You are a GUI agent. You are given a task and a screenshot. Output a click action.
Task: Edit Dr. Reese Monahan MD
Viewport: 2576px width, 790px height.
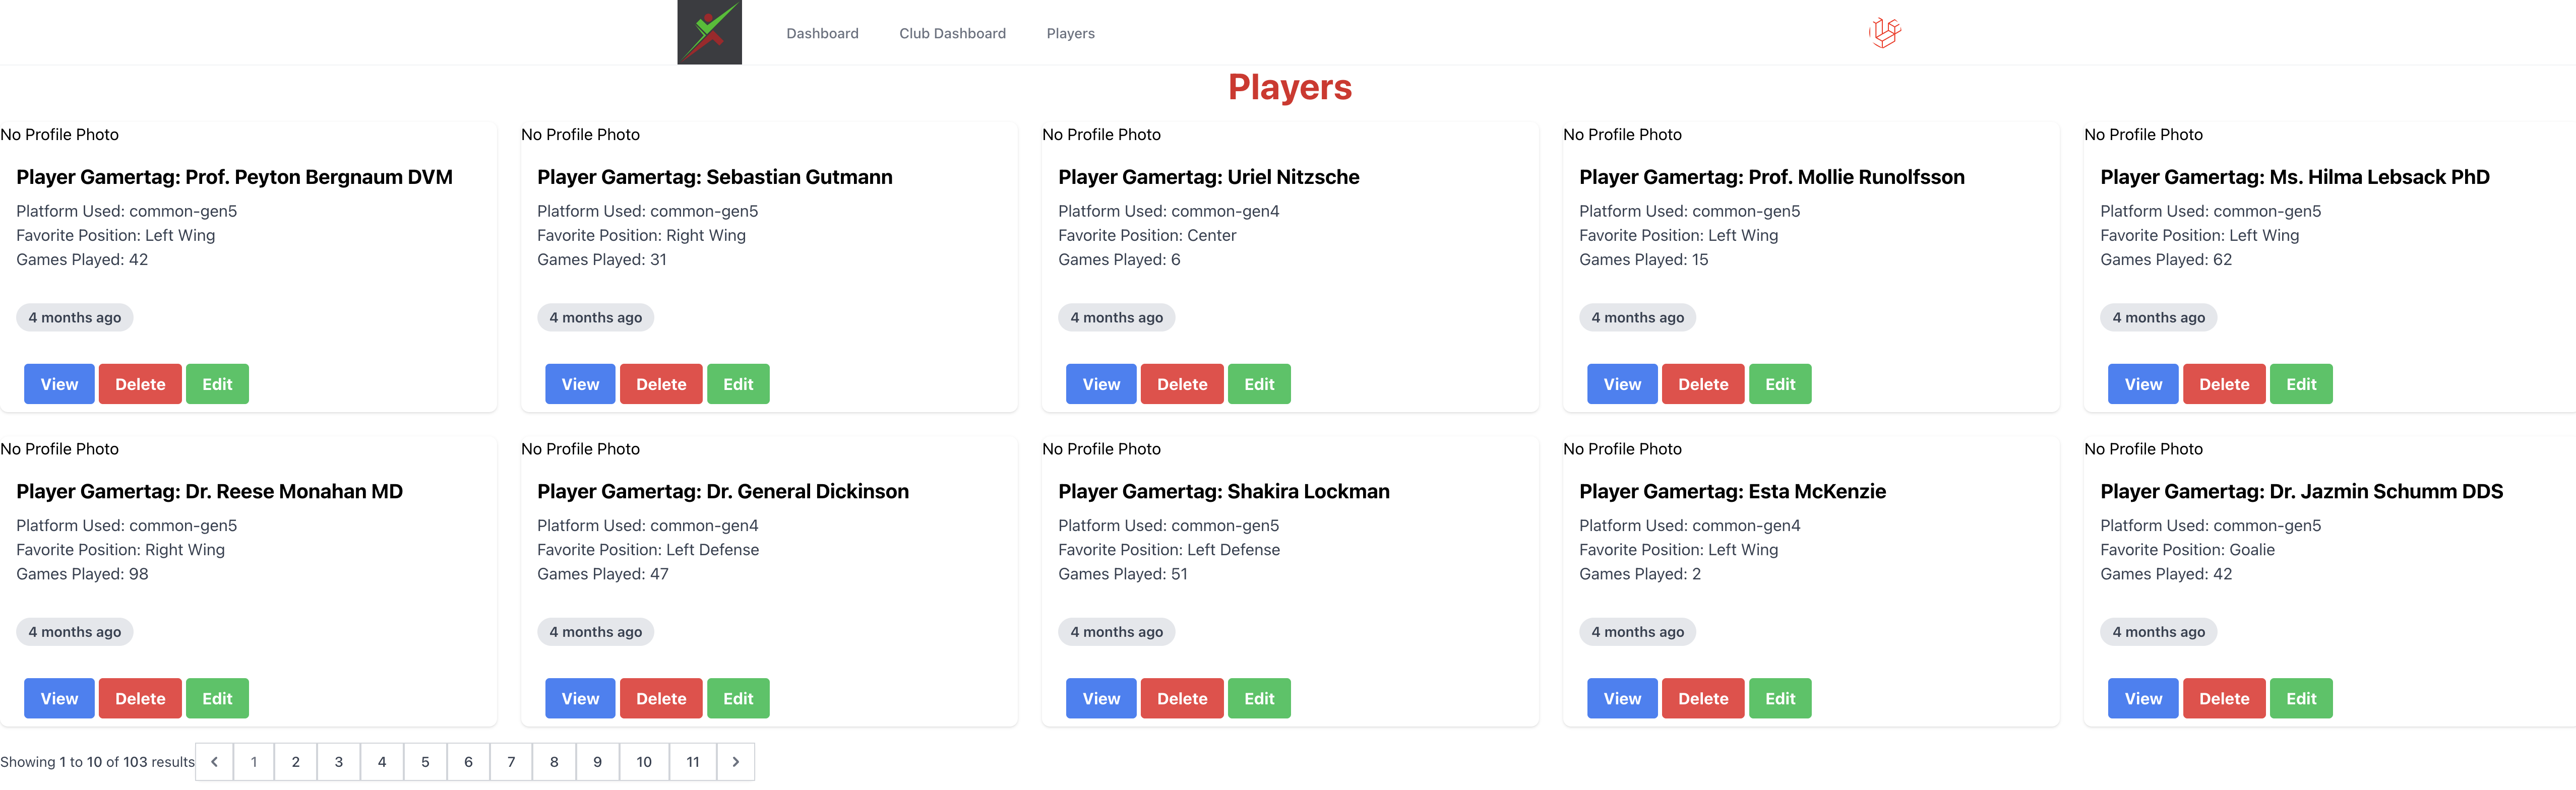(217, 698)
